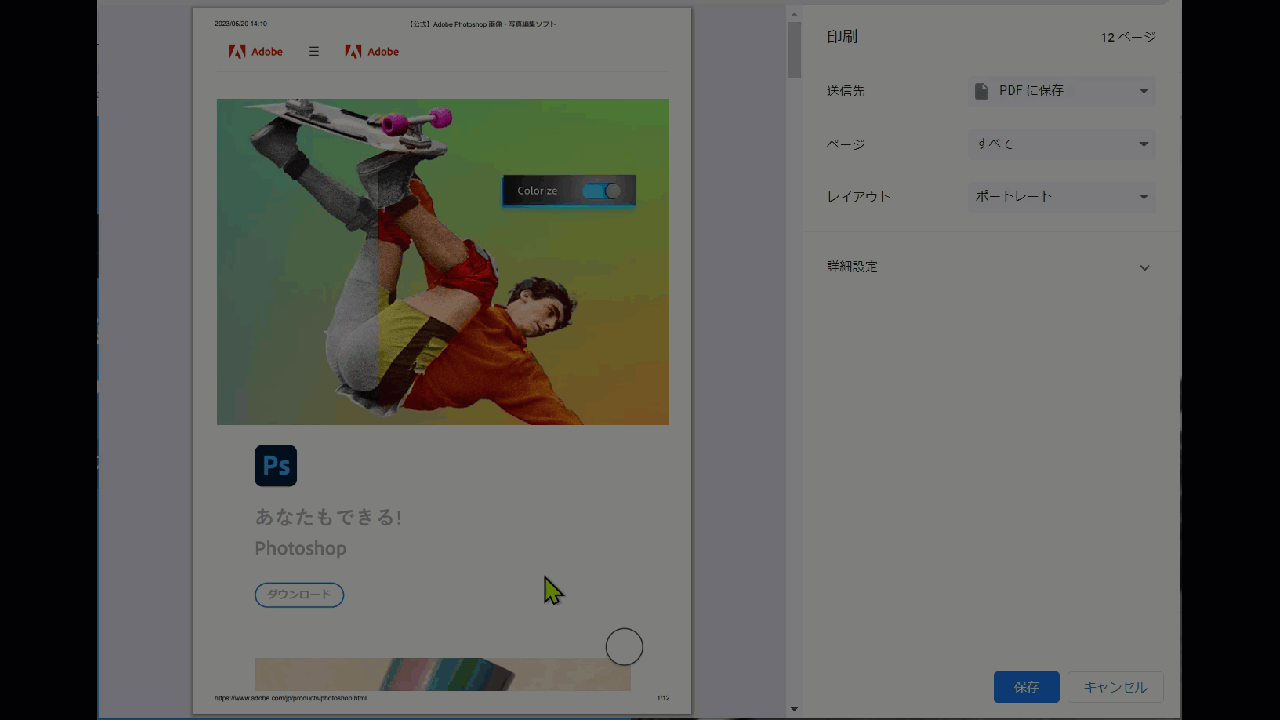
Task: Expand the 詳細設定 section chevron
Action: tap(1145, 267)
